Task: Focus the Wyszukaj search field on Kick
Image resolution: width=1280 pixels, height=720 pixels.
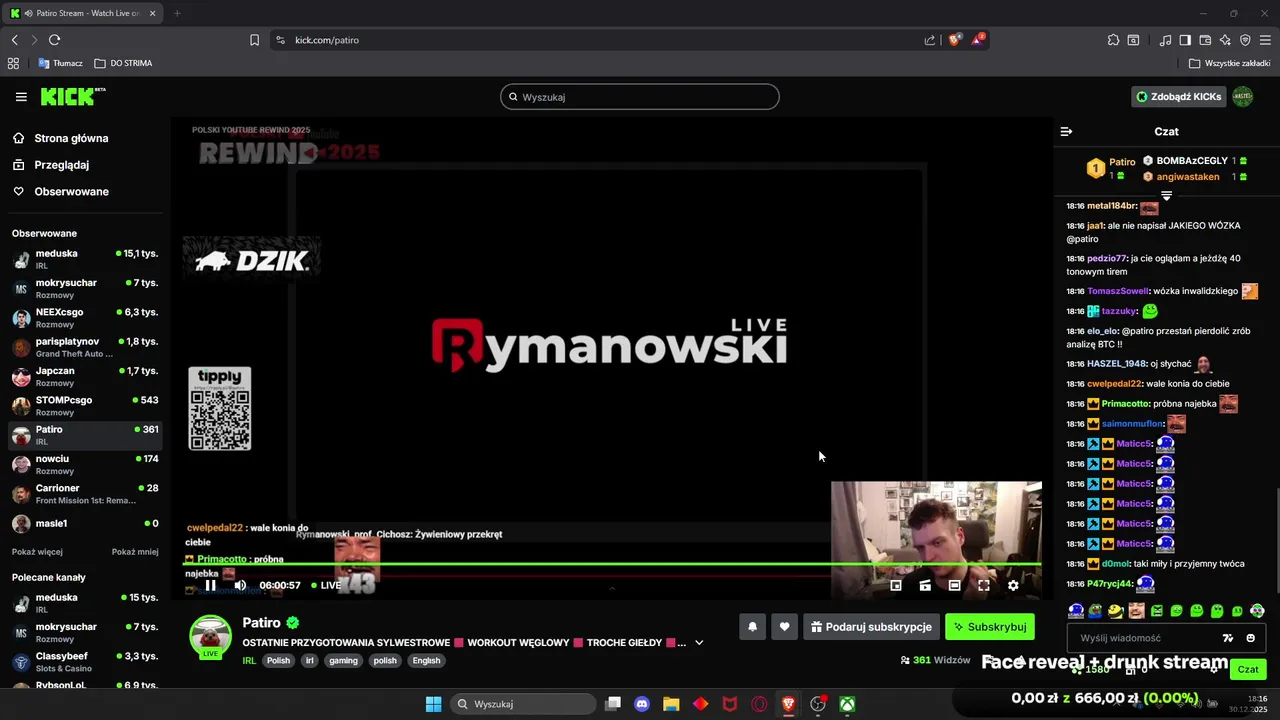Action: point(640,97)
